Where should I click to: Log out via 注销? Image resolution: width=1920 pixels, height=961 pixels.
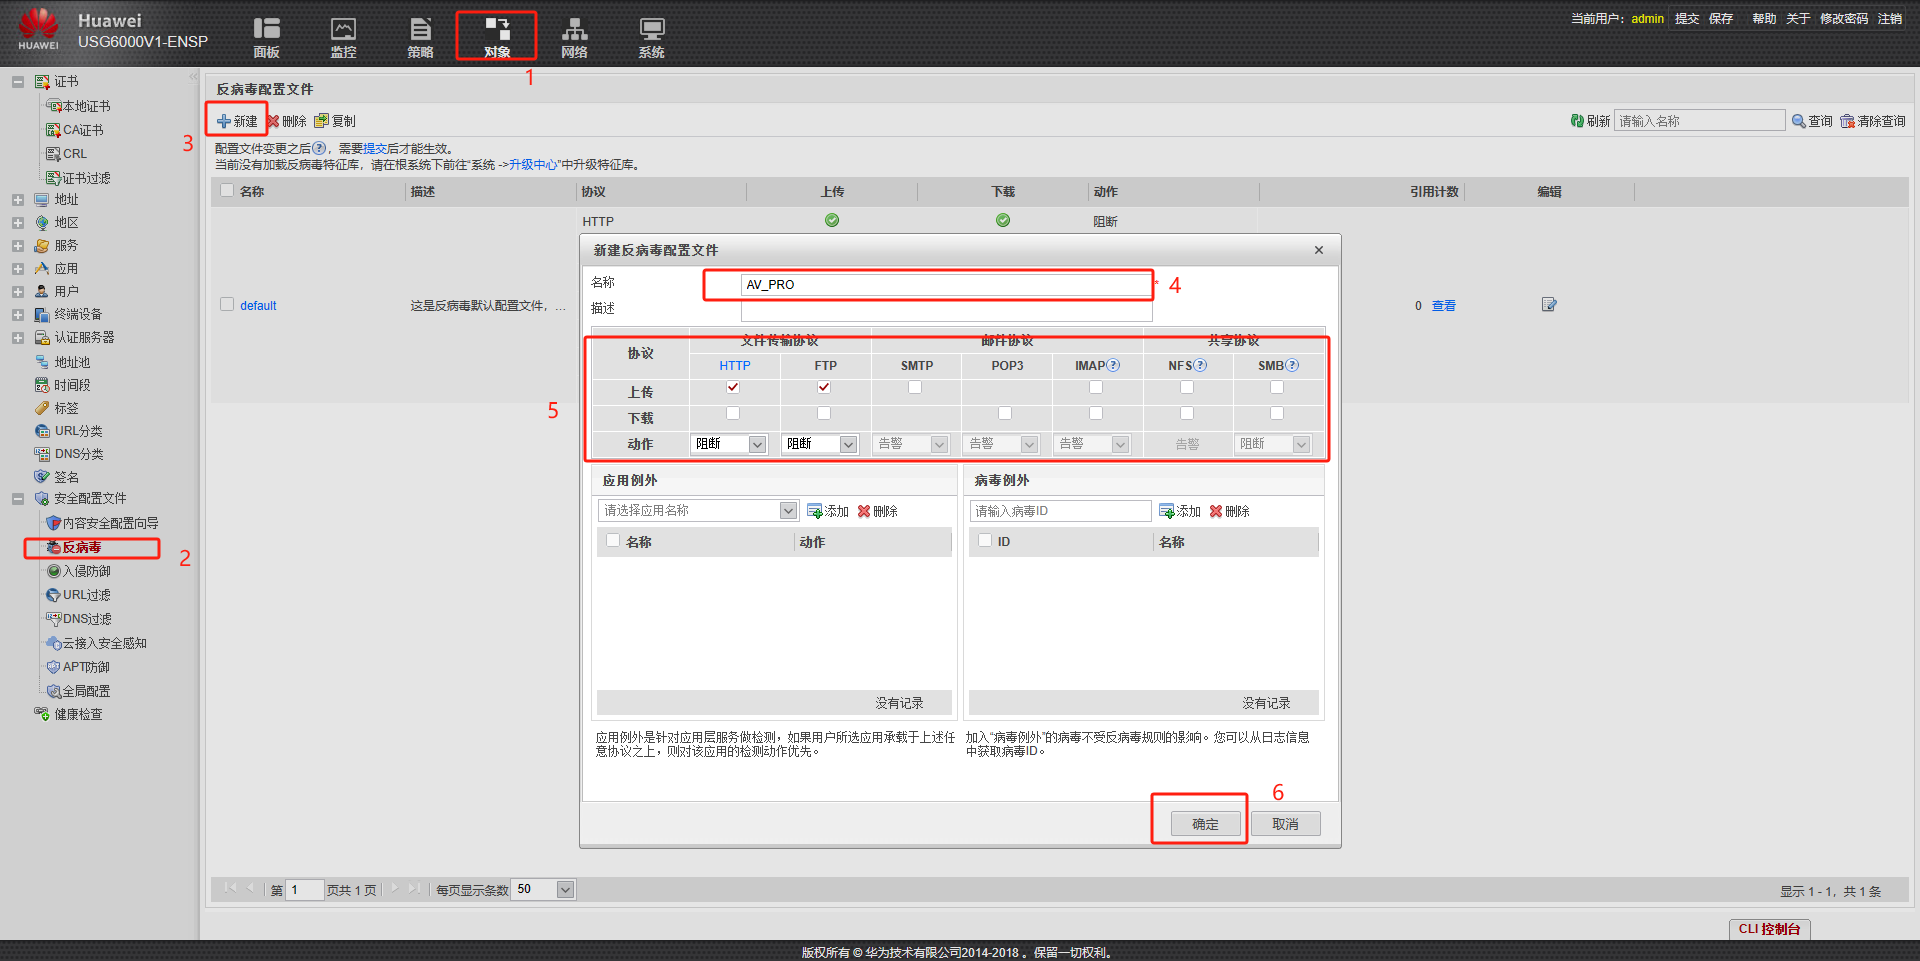pyautogui.click(x=1891, y=18)
